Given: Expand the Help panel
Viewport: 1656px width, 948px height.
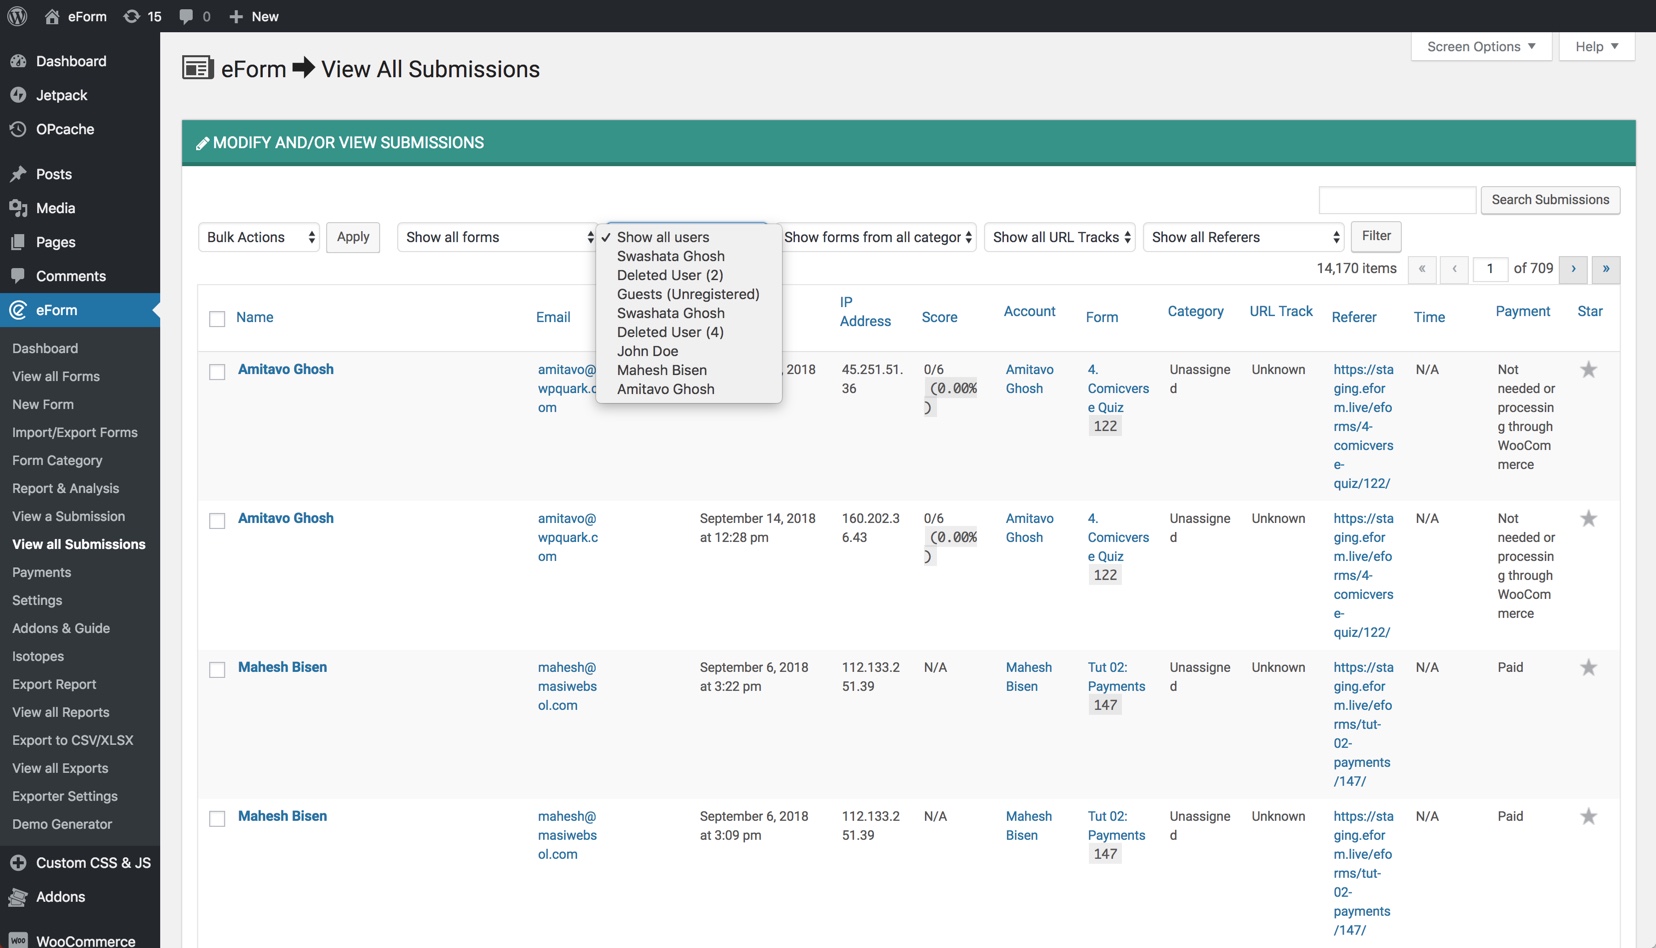Looking at the screenshot, I should pyautogui.click(x=1597, y=47).
